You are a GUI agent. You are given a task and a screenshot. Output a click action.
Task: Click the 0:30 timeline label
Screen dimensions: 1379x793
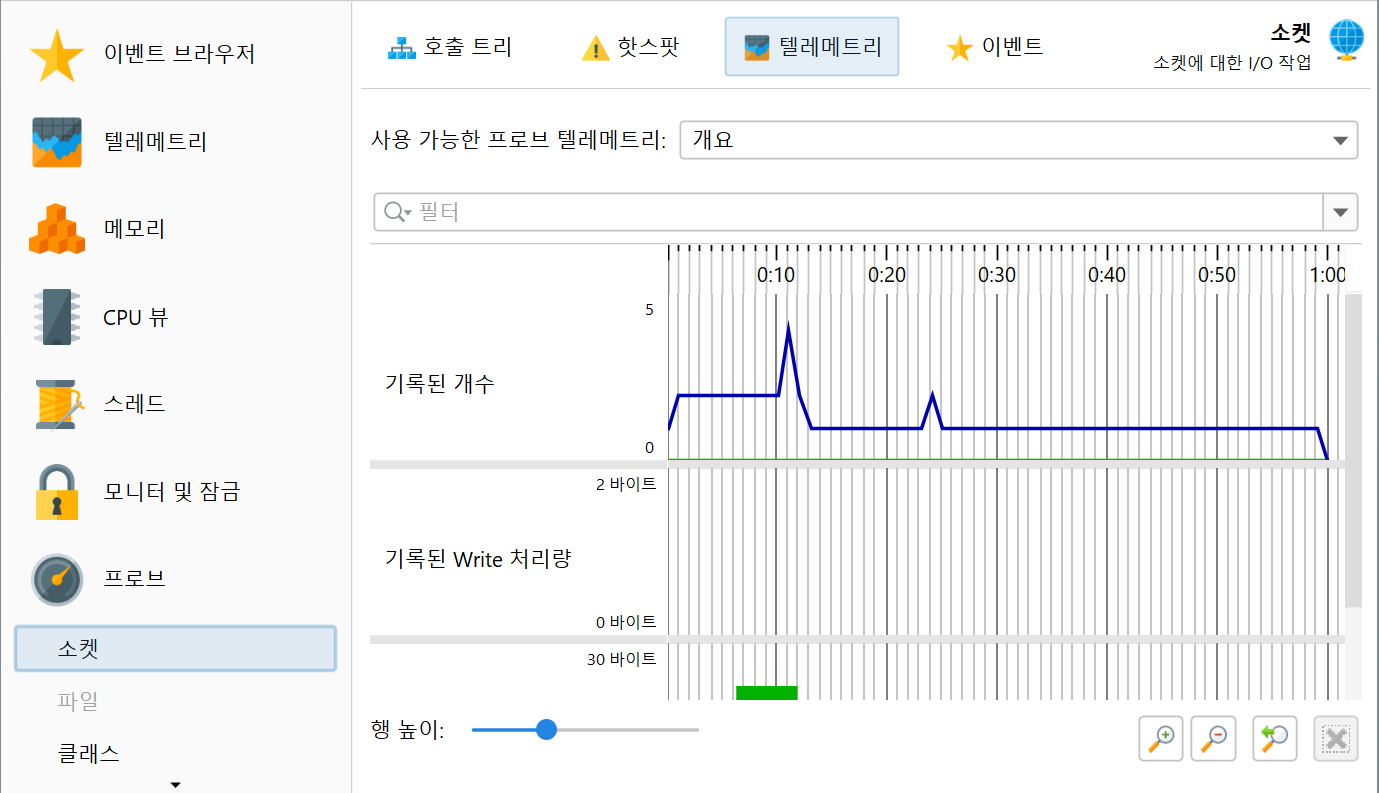(x=996, y=275)
